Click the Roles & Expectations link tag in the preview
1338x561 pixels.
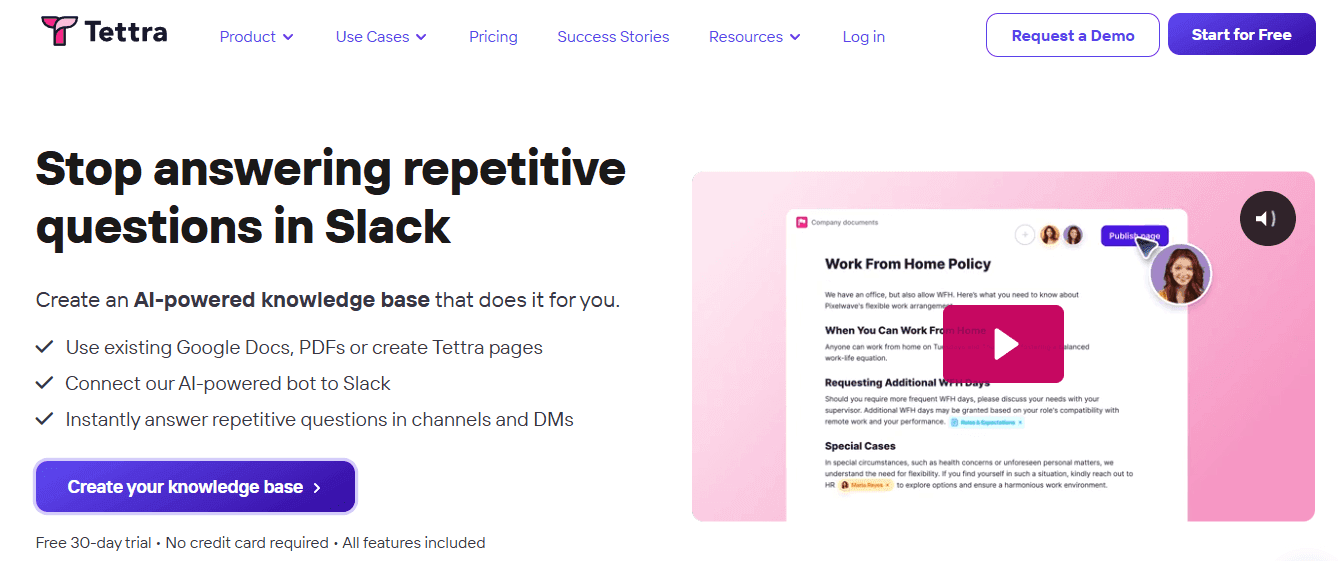coord(986,422)
